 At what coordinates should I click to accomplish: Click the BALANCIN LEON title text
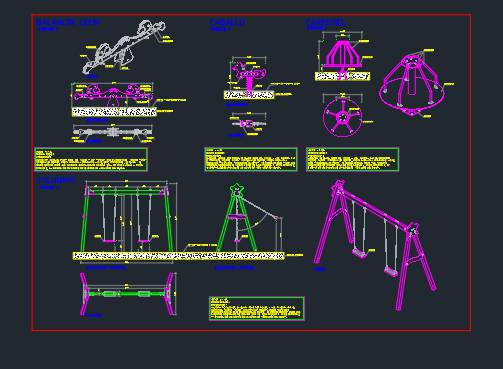68,22
